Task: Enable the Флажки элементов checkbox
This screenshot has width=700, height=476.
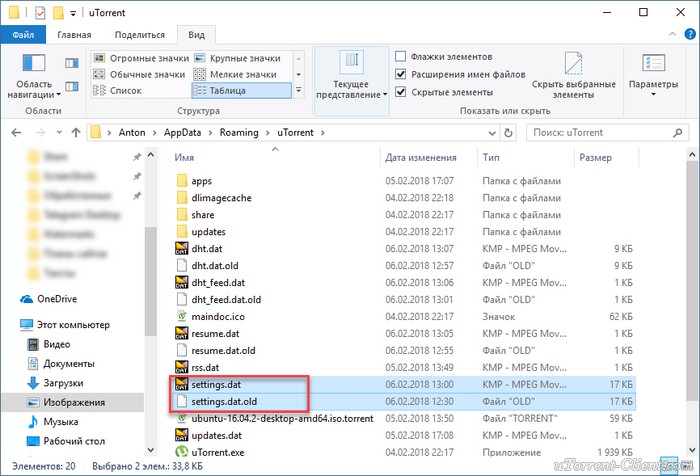Action: pos(400,56)
